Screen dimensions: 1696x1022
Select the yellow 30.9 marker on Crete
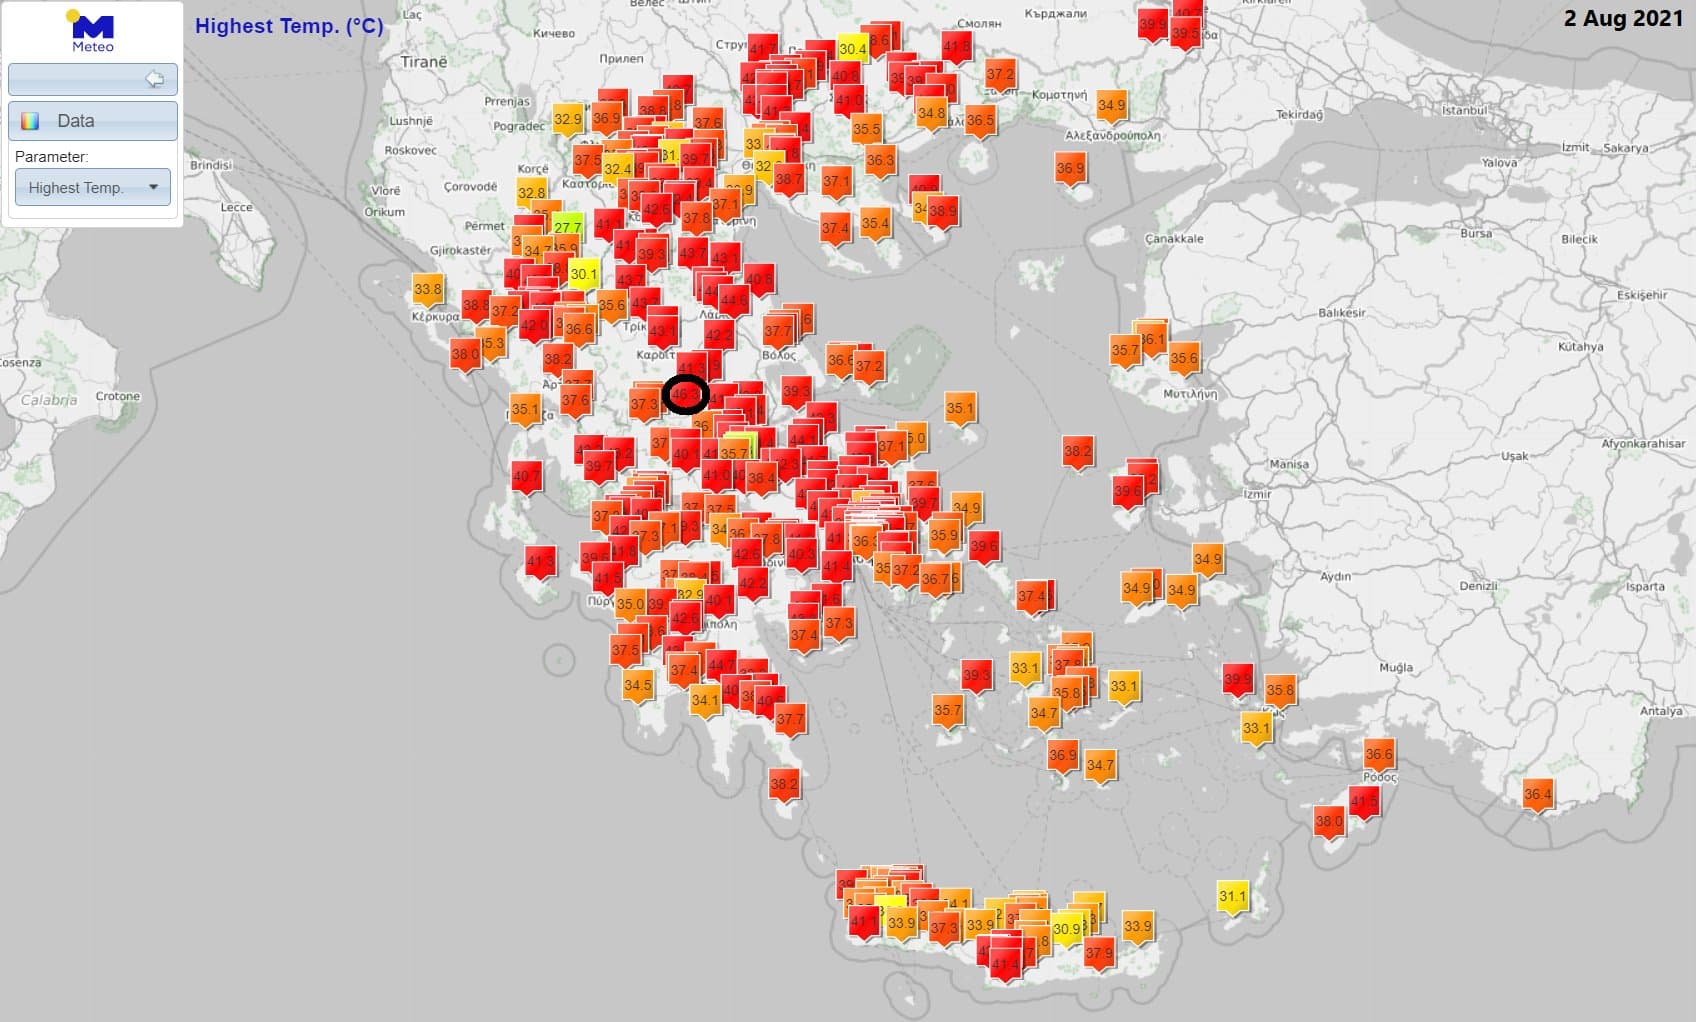1067,929
